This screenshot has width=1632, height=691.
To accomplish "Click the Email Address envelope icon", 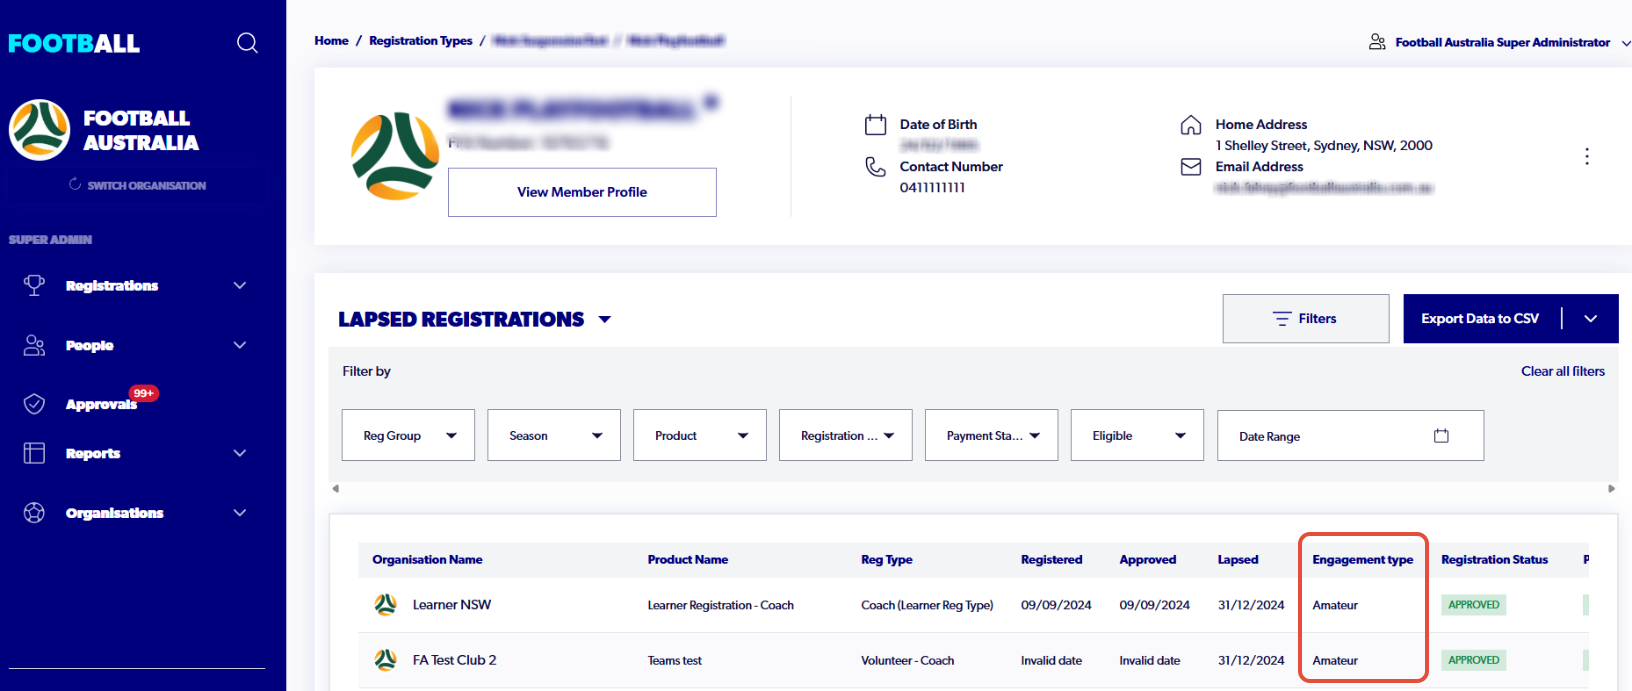I will click(1191, 167).
